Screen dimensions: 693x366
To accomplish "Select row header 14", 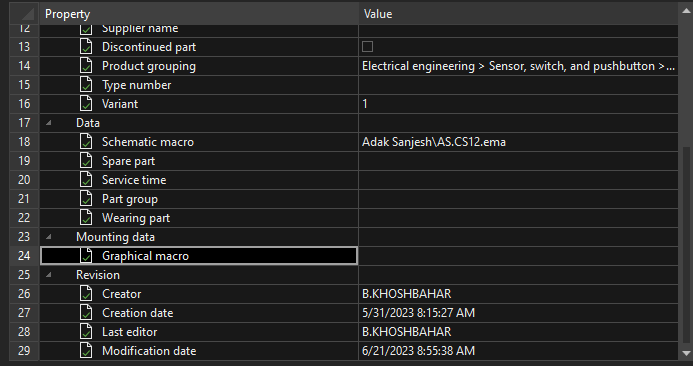I will pyautogui.click(x=24, y=66).
